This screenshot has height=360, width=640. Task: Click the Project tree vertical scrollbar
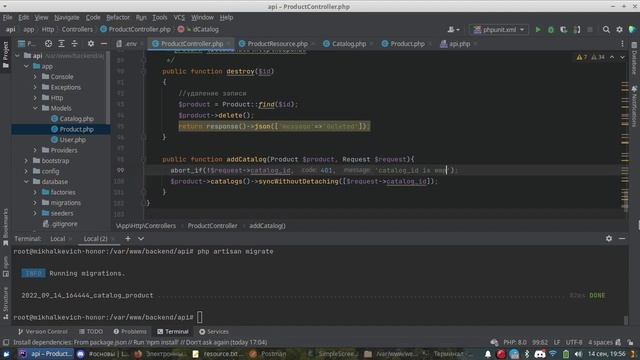tap(108, 88)
